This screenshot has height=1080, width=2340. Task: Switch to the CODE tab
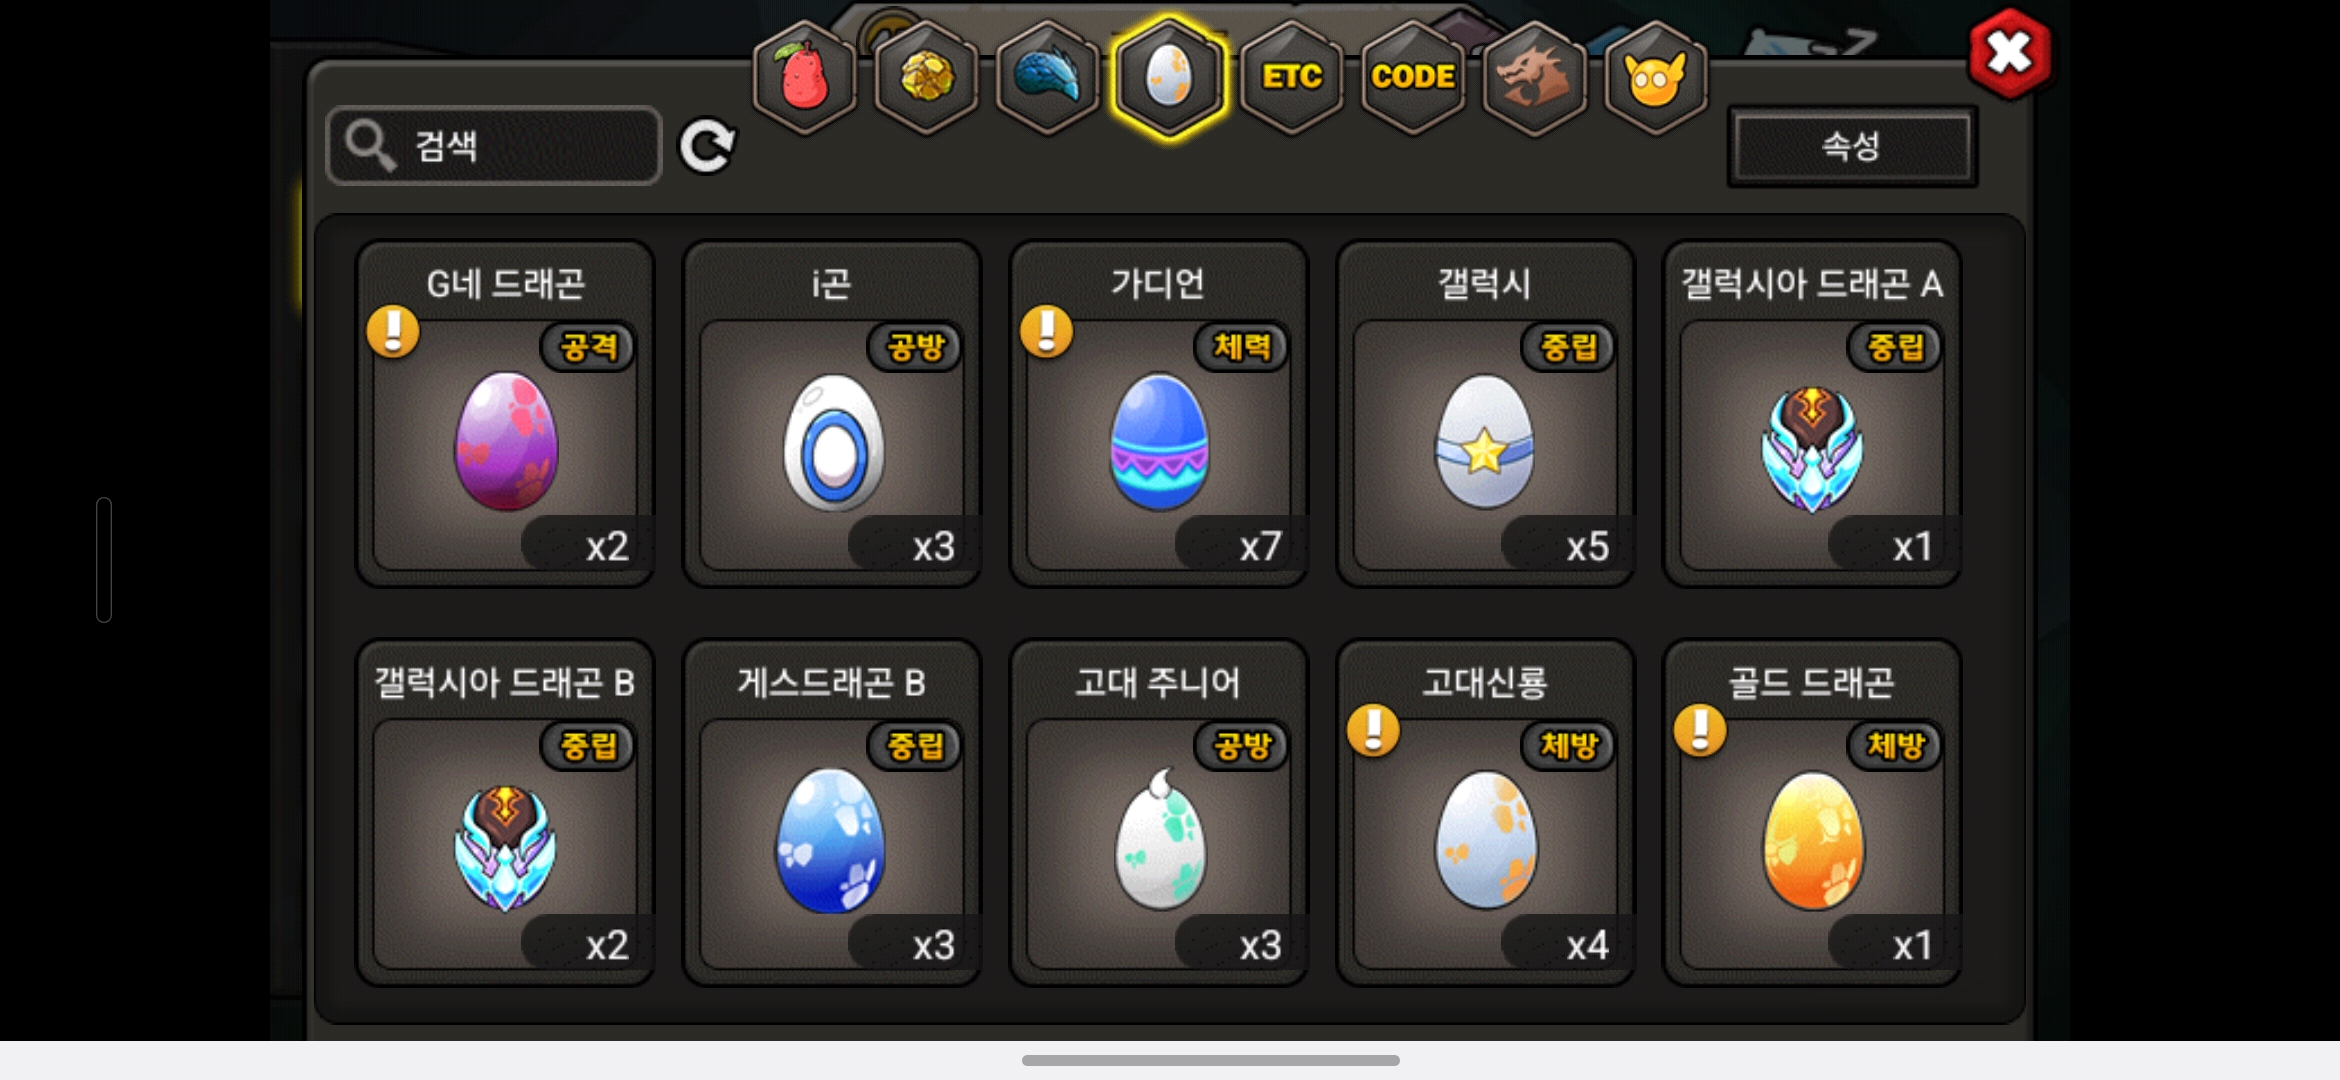1413,77
